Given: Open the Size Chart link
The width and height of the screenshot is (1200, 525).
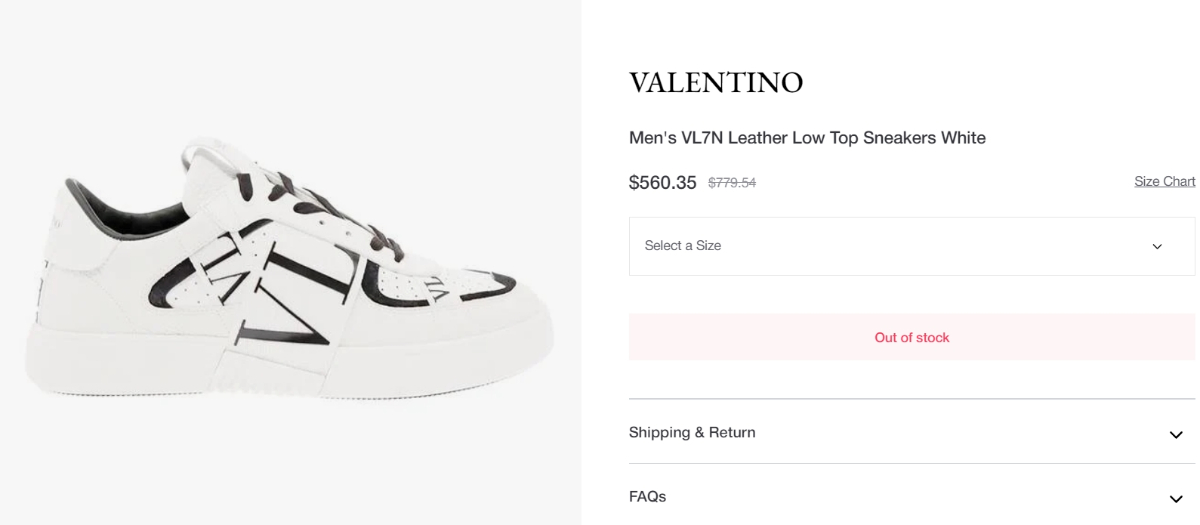Looking at the screenshot, I should 1164,181.
